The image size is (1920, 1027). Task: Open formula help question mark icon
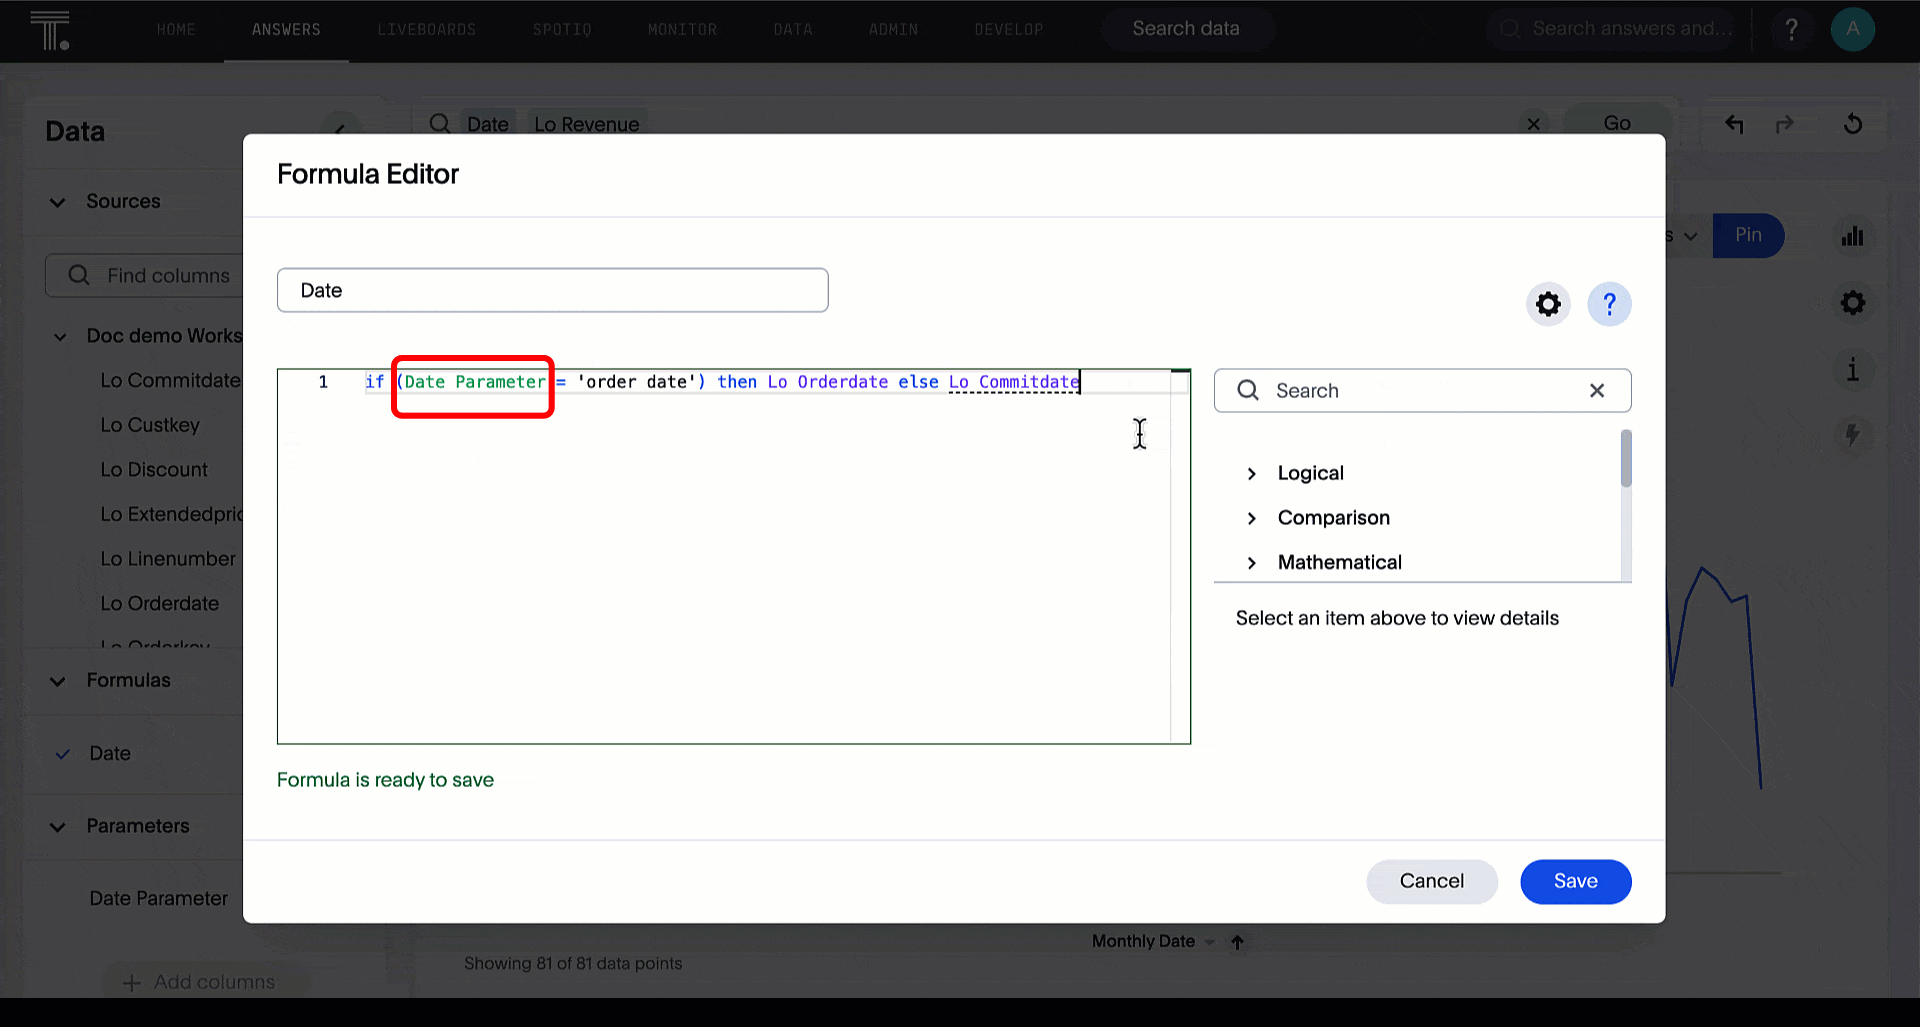(1609, 304)
